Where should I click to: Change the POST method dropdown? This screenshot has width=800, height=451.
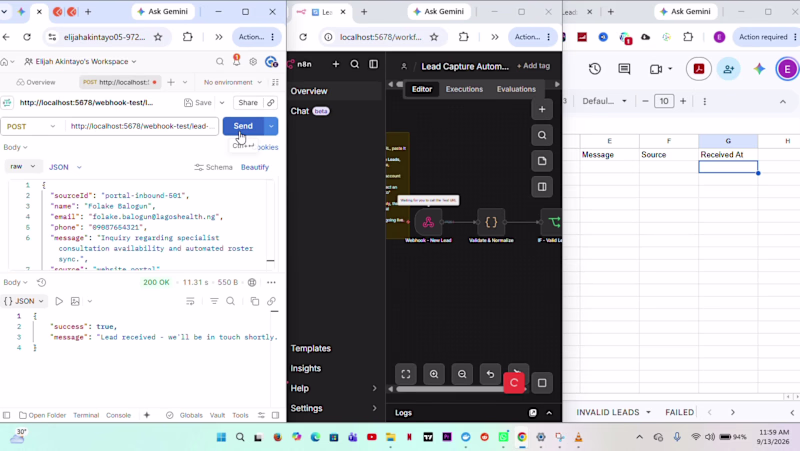[32, 126]
